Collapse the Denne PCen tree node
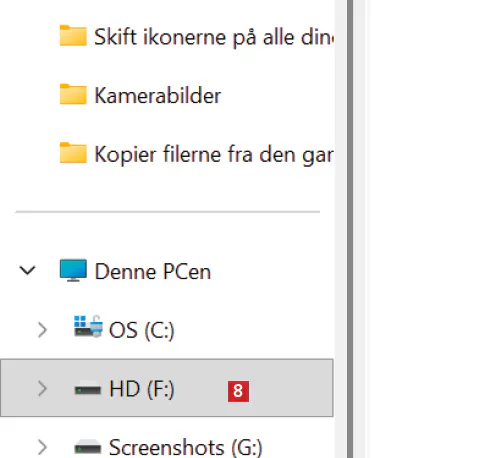The width and height of the screenshot is (483, 458). [x=27, y=270]
